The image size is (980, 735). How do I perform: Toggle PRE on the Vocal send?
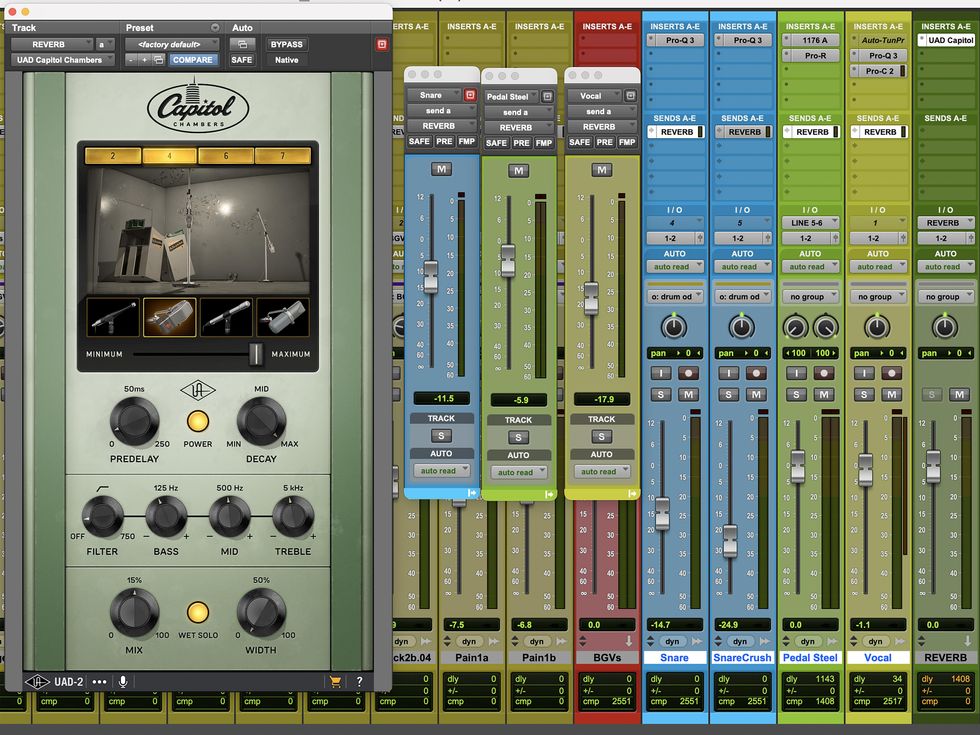point(604,142)
